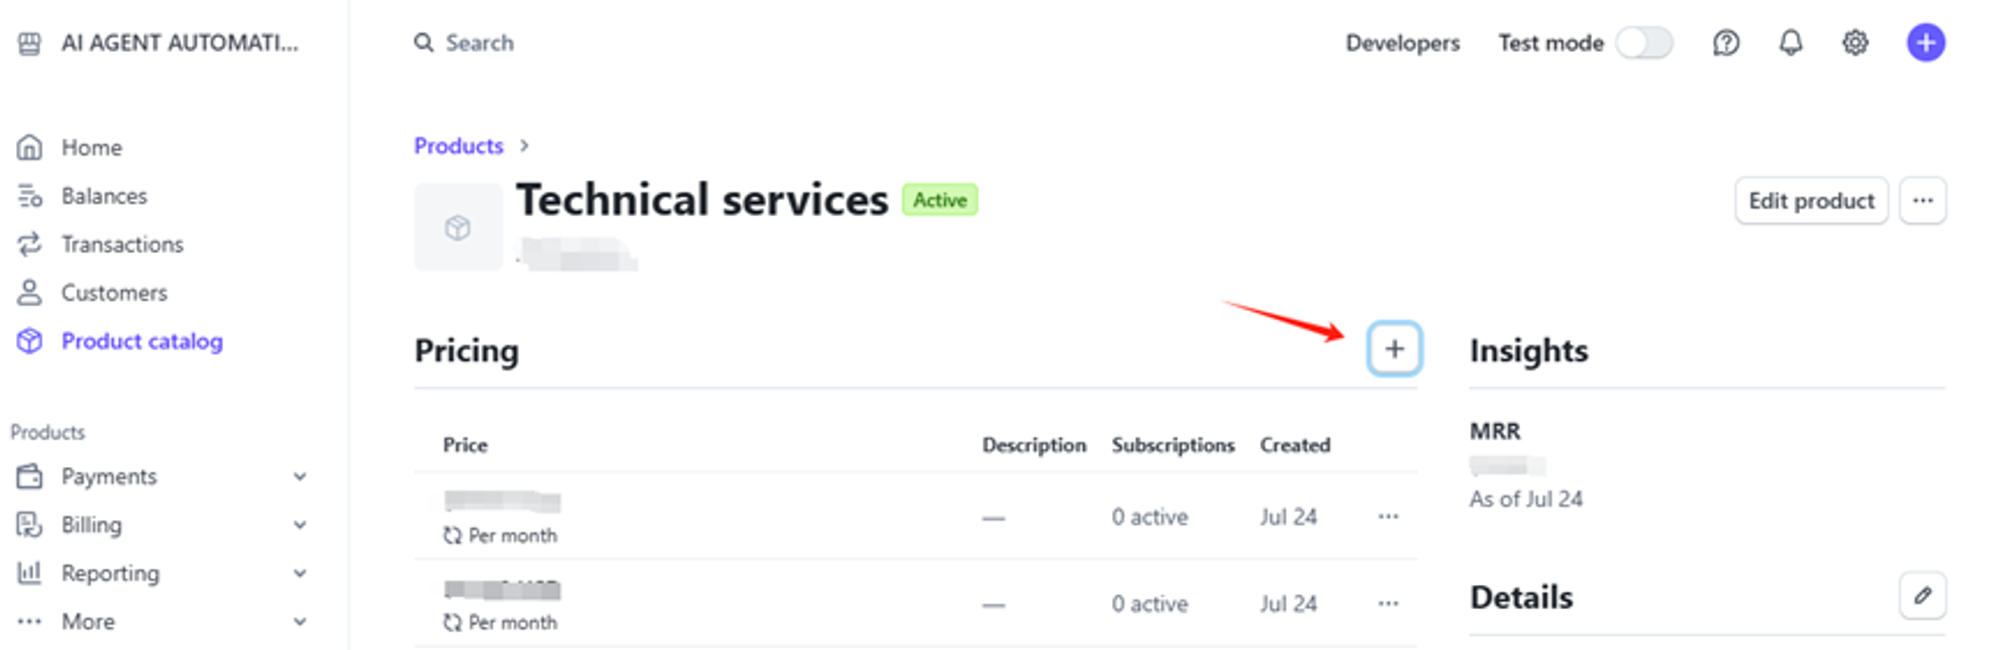Go to Balances in sidebar
This screenshot has height=650, width=2000.
(103, 196)
